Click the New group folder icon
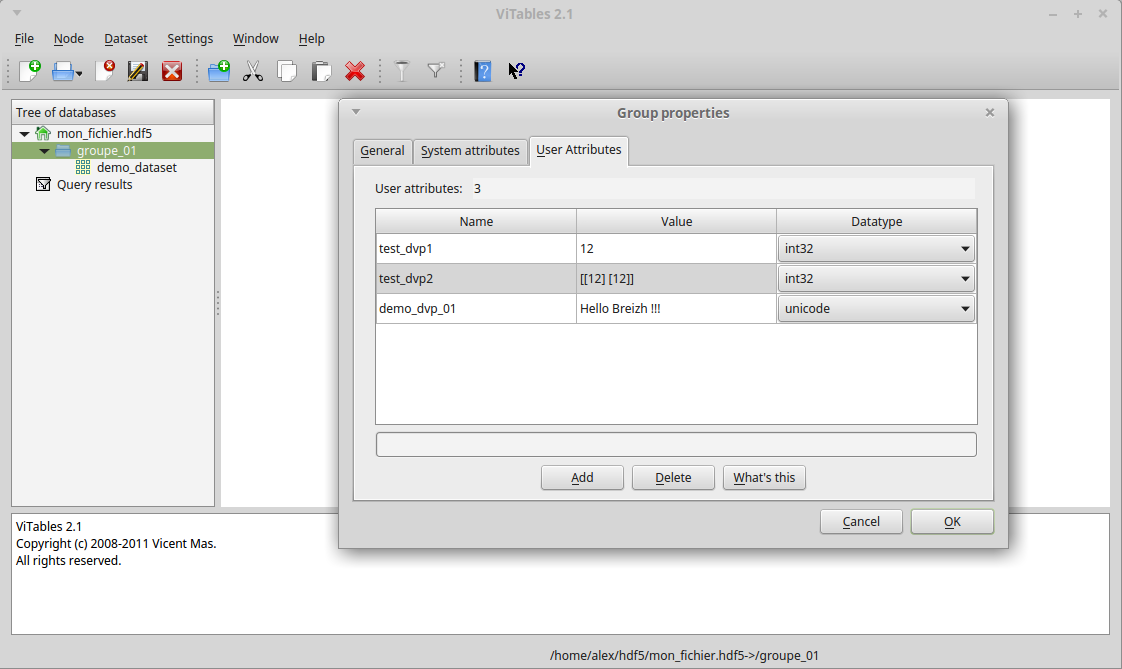 [x=219, y=71]
